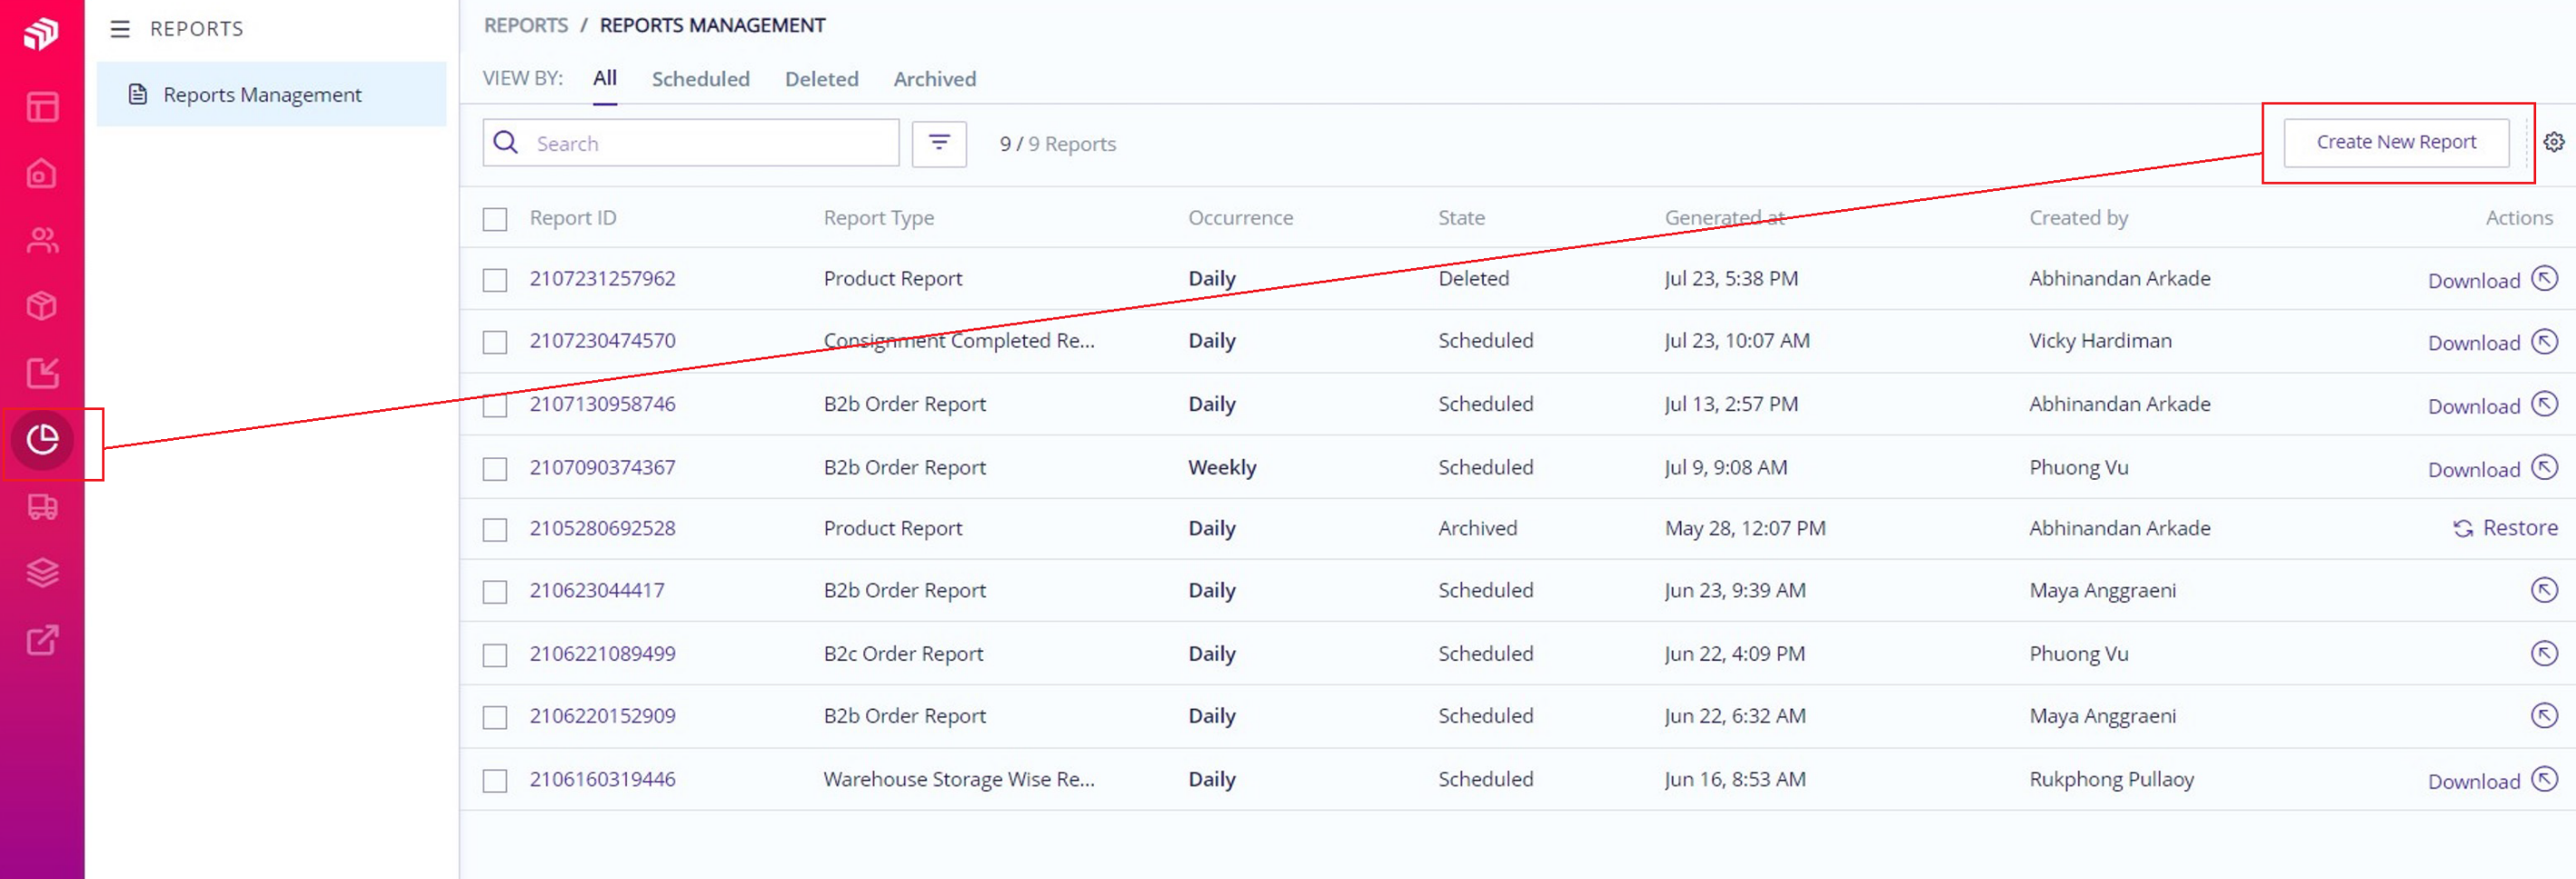
Task: Click arrow icon for report 2107230474570
Action: pyautogui.click(x=2544, y=341)
